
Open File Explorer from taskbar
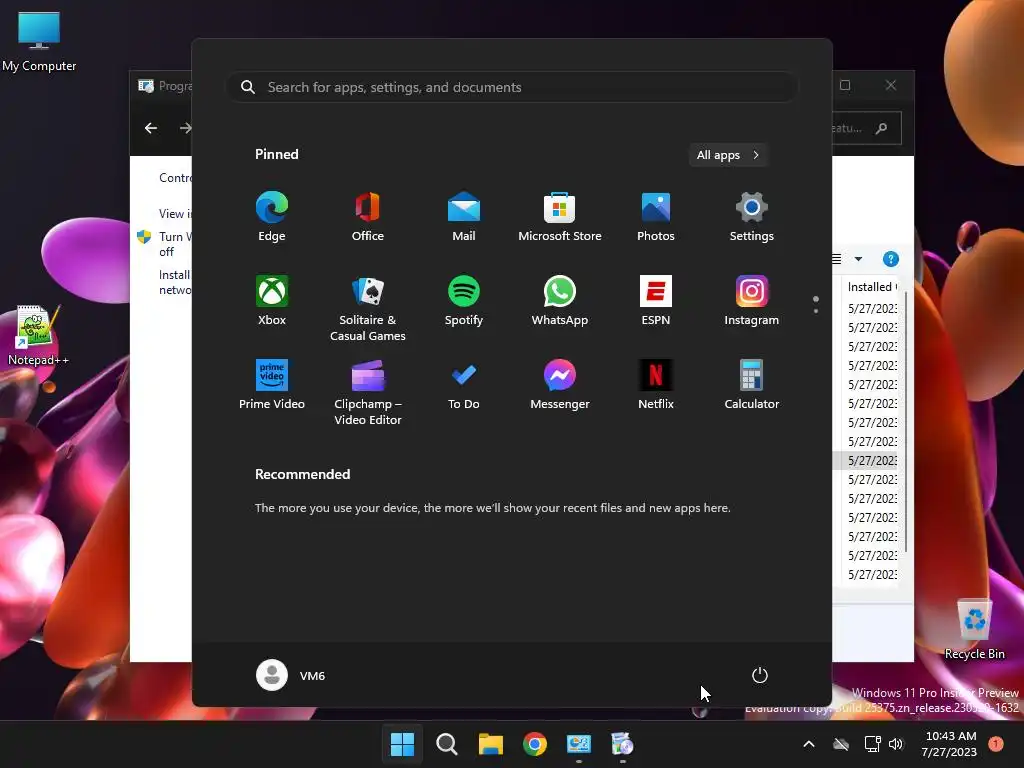pos(490,744)
